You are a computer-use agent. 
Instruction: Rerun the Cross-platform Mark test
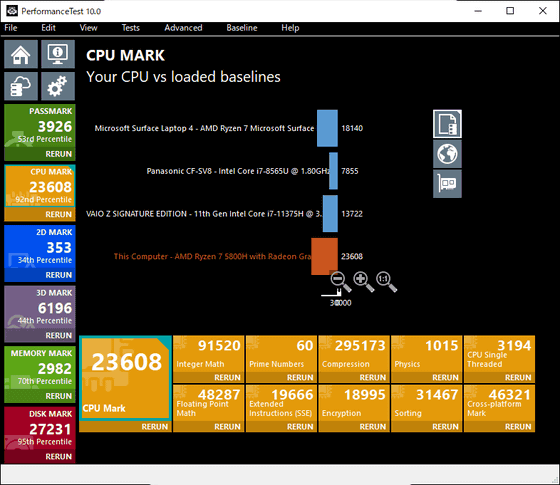point(499,427)
